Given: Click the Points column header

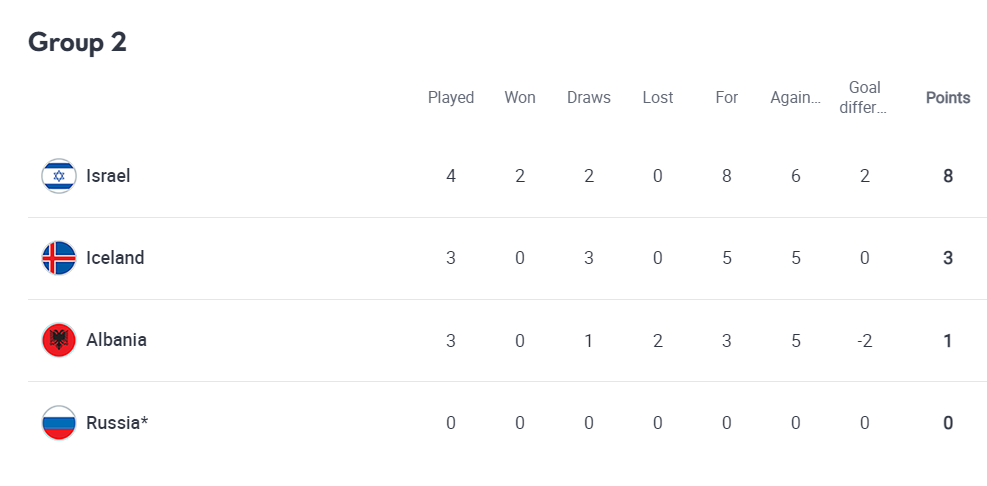Looking at the screenshot, I should [x=948, y=98].
